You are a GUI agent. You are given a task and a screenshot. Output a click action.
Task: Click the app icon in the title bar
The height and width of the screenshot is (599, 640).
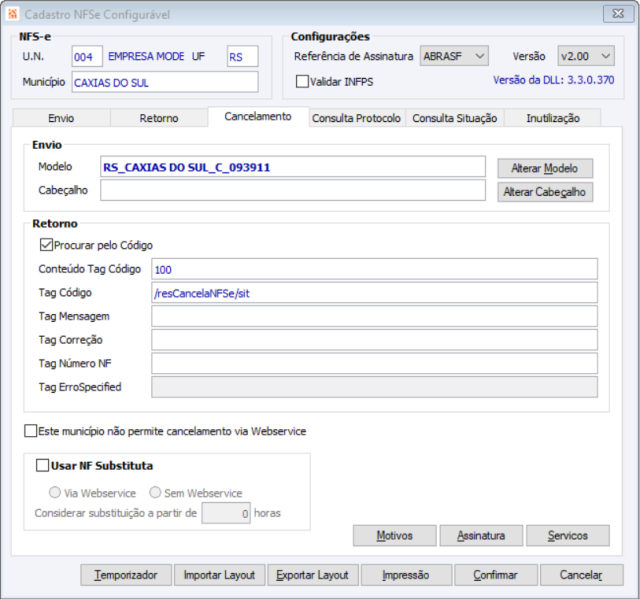point(14,12)
